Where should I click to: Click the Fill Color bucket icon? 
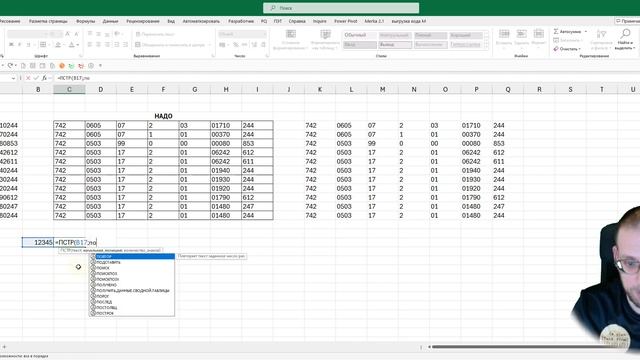point(58,44)
